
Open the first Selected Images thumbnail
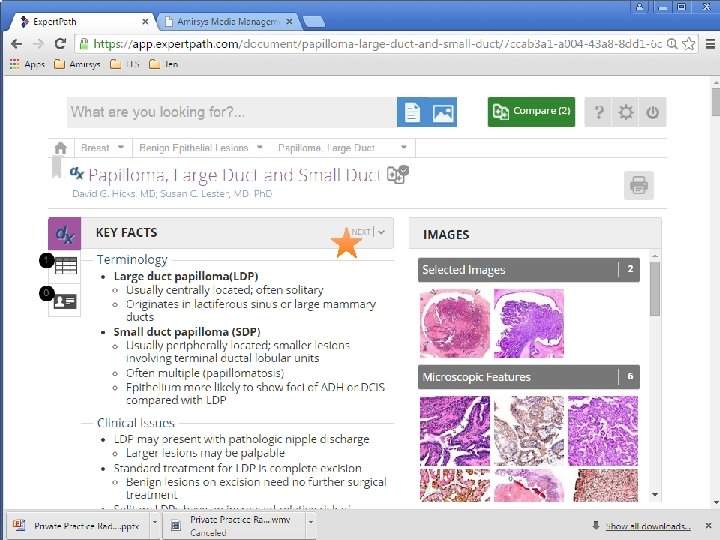tap(455, 323)
